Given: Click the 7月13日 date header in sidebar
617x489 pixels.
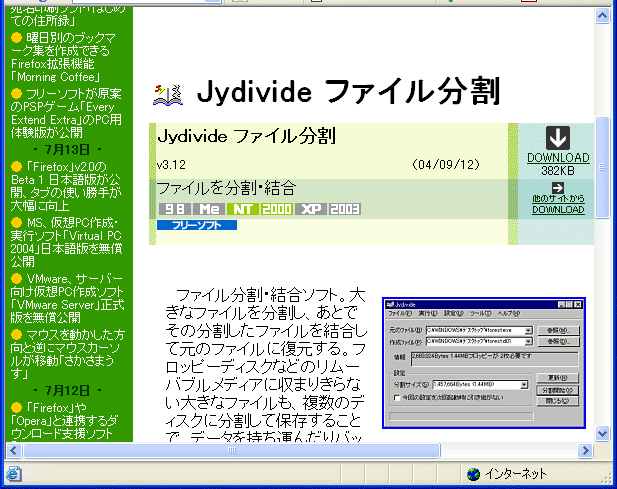Looking at the screenshot, I should point(67,149).
